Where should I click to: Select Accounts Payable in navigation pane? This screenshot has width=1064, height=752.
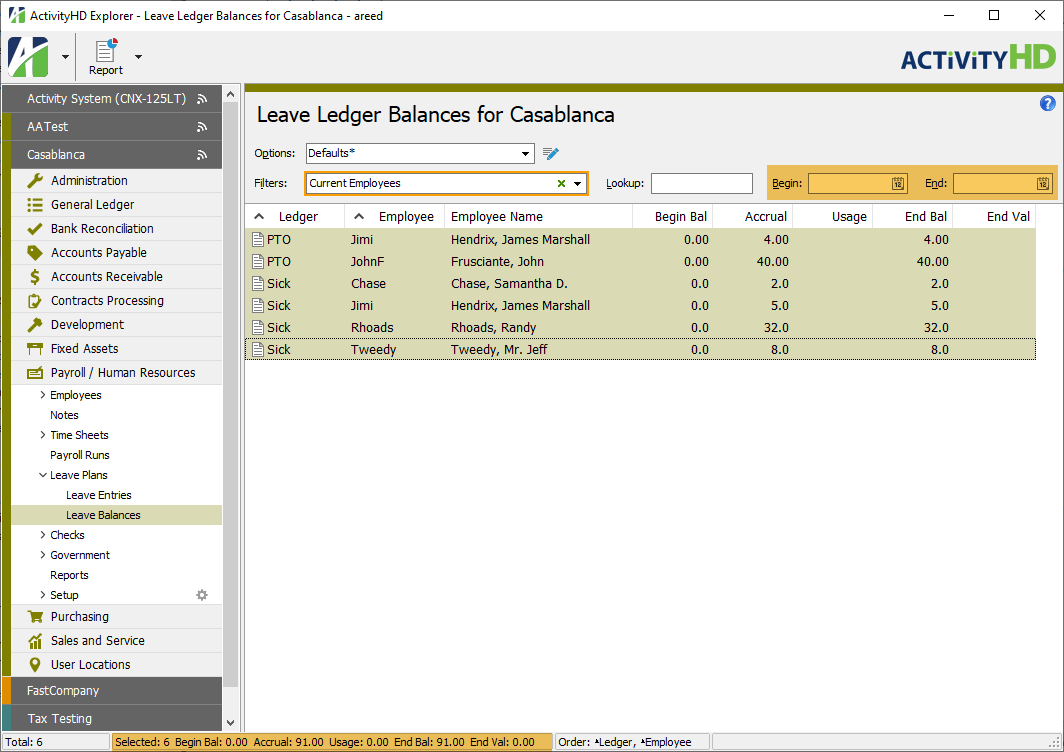[x=98, y=253]
